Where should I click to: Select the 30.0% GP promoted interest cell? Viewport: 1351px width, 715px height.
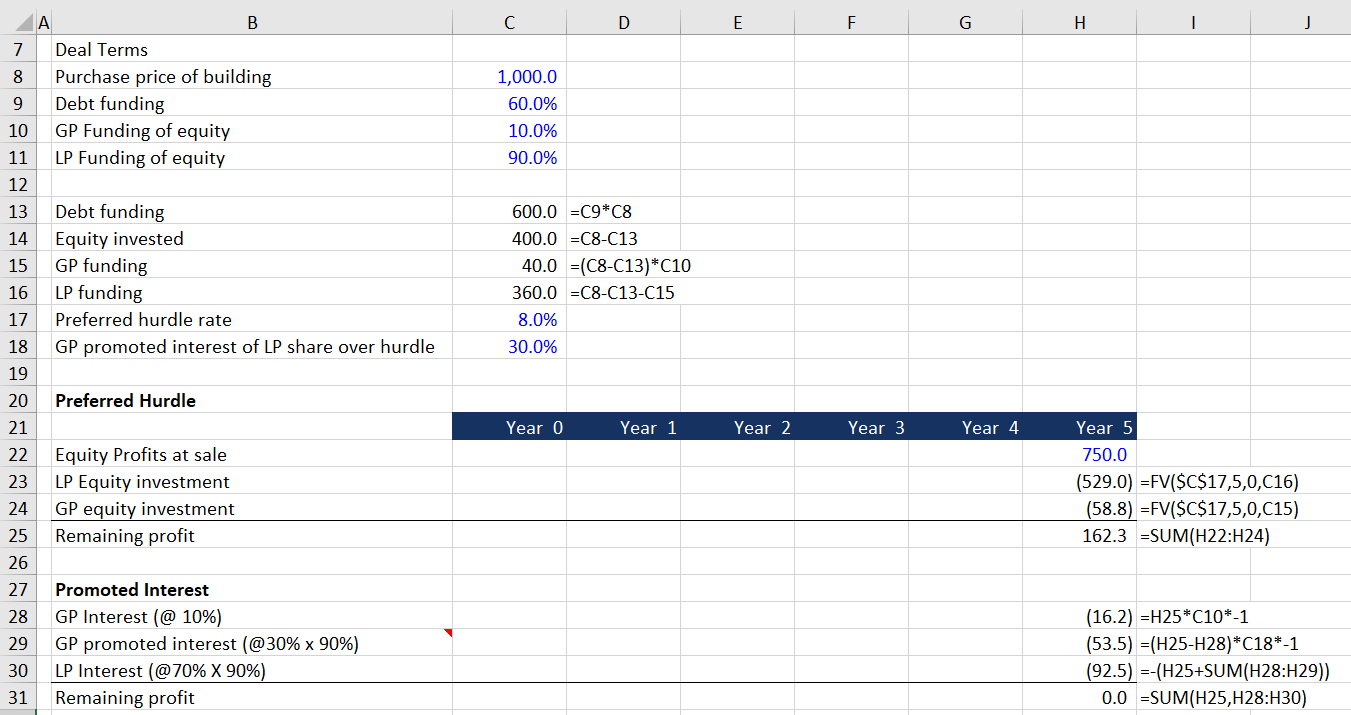point(532,347)
